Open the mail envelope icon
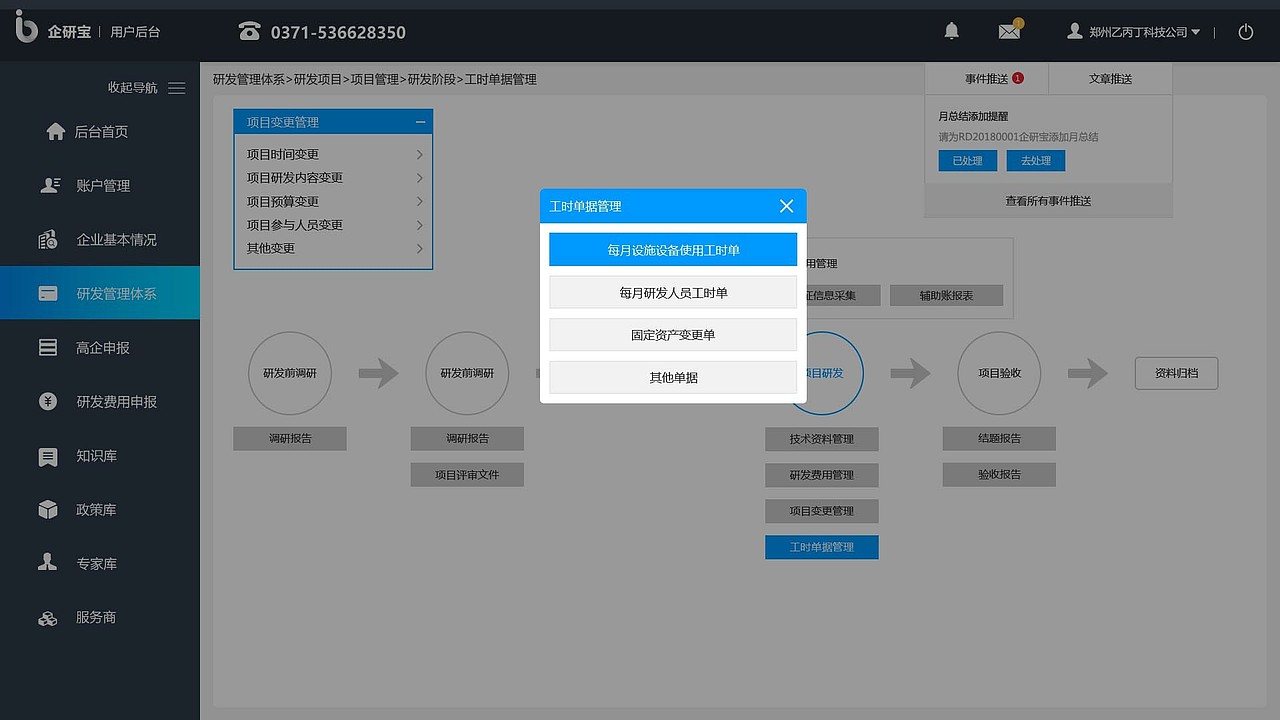 click(x=1010, y=31)
